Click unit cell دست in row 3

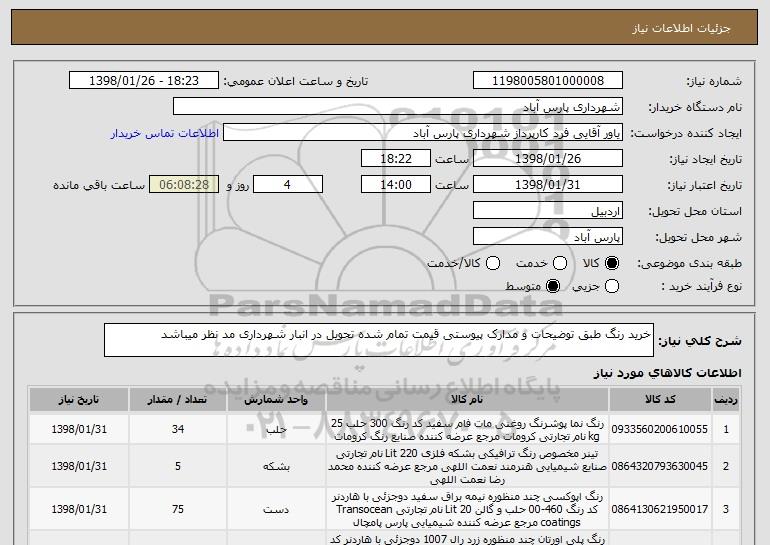click(x=276, y=509)
